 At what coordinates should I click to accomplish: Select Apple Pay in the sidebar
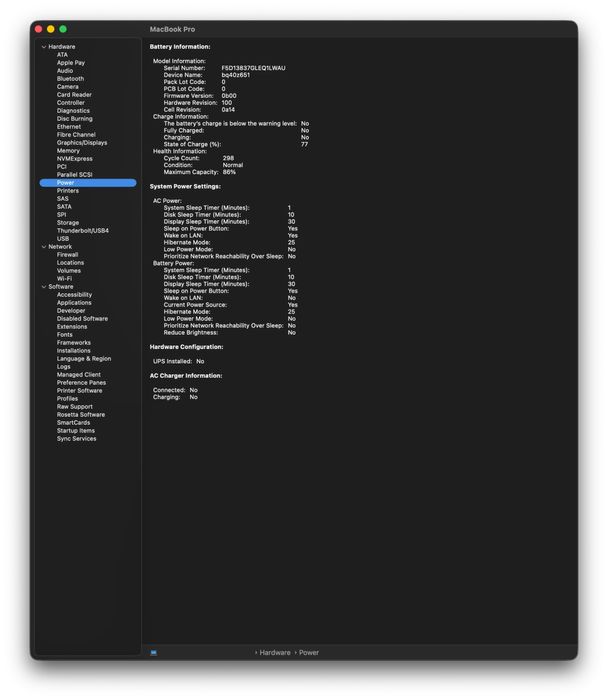pyautogui.click(x=71, y=63)
